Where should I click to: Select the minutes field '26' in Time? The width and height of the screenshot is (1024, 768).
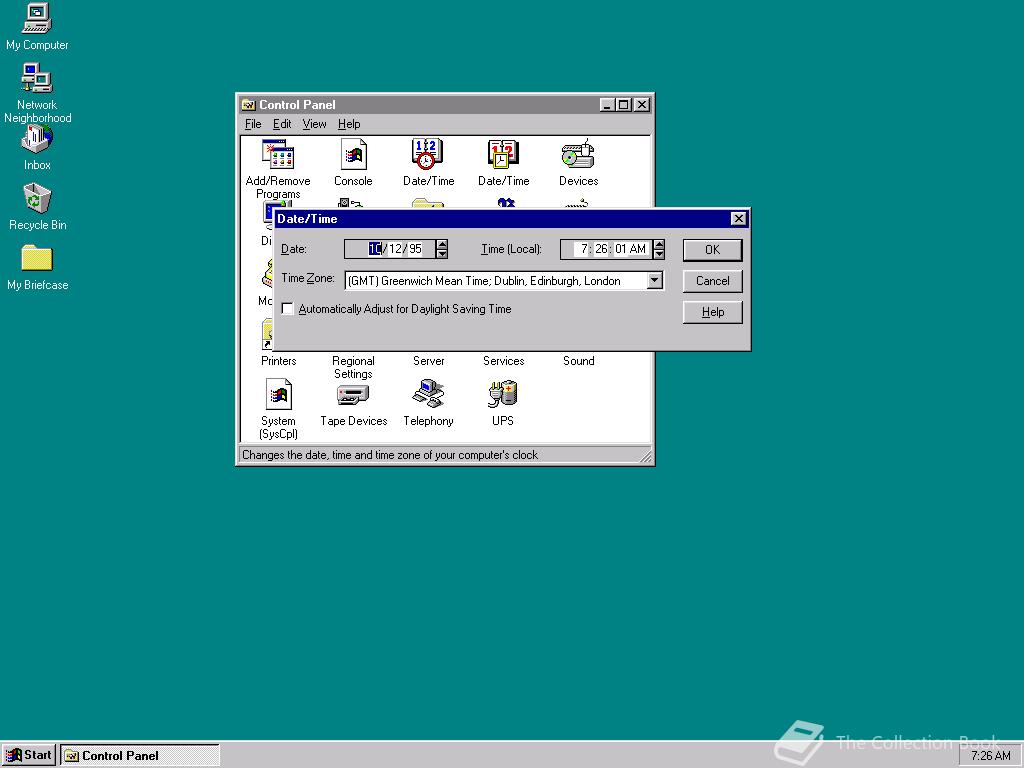[x=601, y=249]
